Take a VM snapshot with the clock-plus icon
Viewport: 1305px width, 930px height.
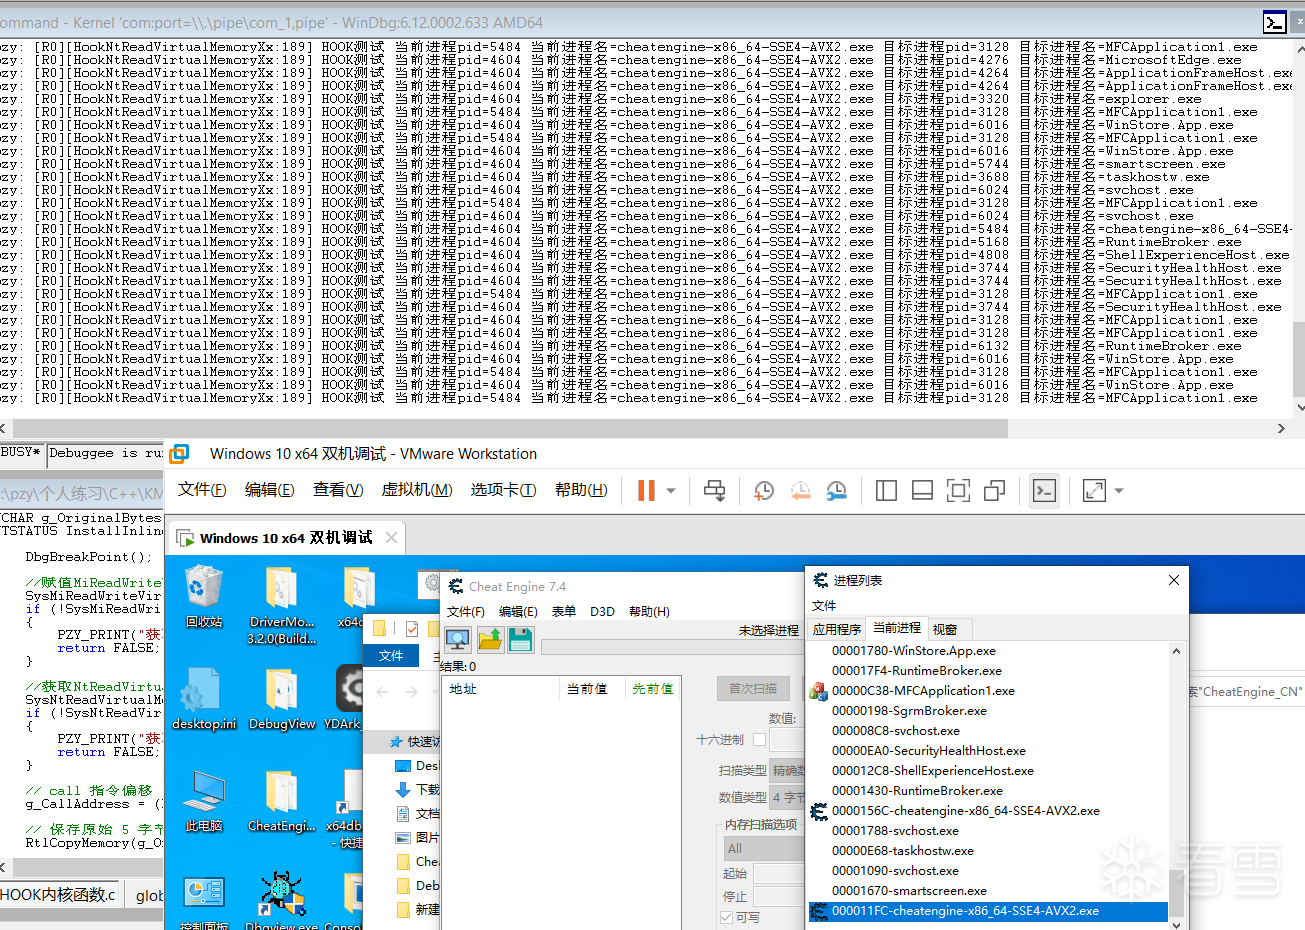pyautogui.click(x=764, y=490)
